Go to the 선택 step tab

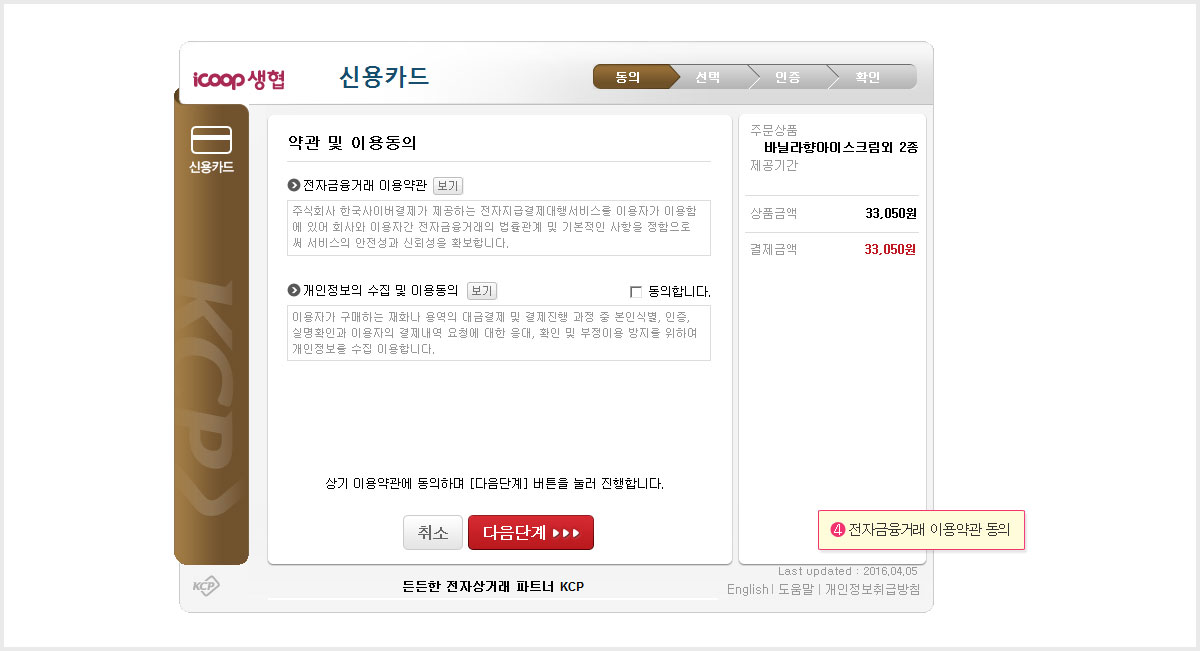(x=710, y=77)
